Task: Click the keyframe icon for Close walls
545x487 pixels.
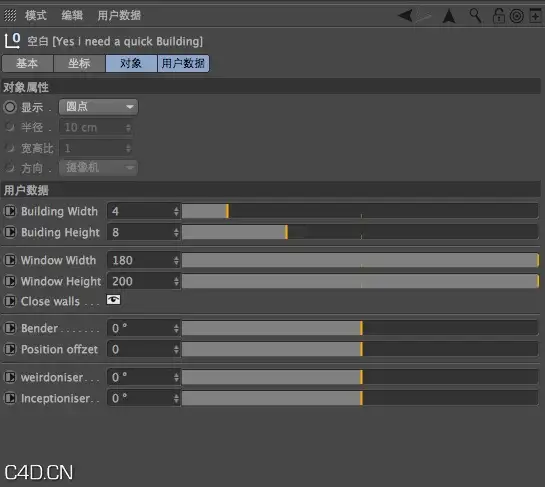Action: (x=10, y=301)
